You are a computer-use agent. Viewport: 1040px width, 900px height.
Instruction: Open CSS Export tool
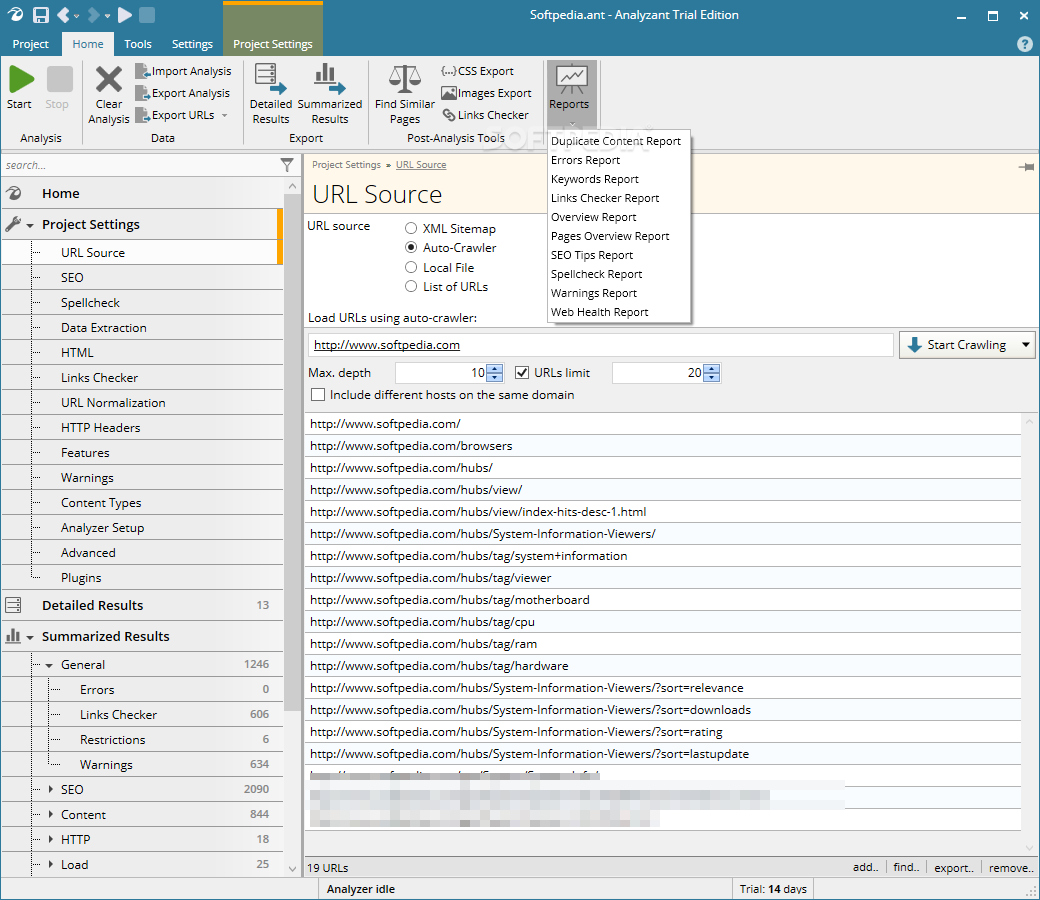click(x=478, y=71)
